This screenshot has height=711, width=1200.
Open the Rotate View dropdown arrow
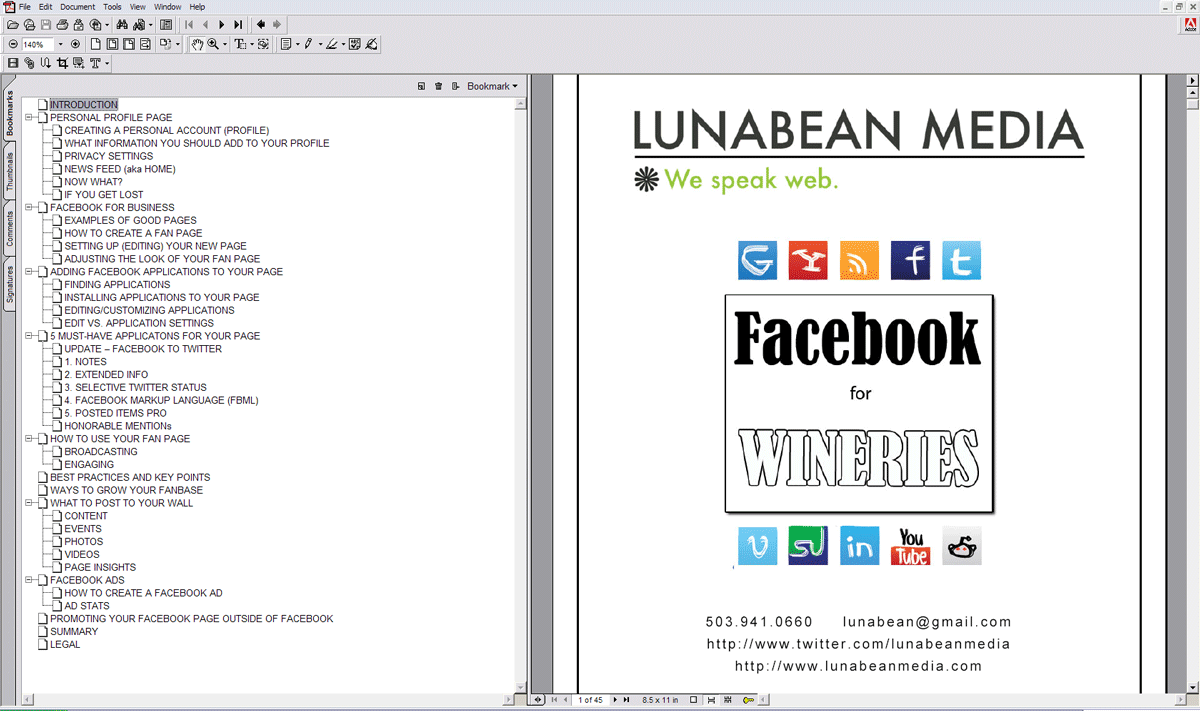click(178, 44)
